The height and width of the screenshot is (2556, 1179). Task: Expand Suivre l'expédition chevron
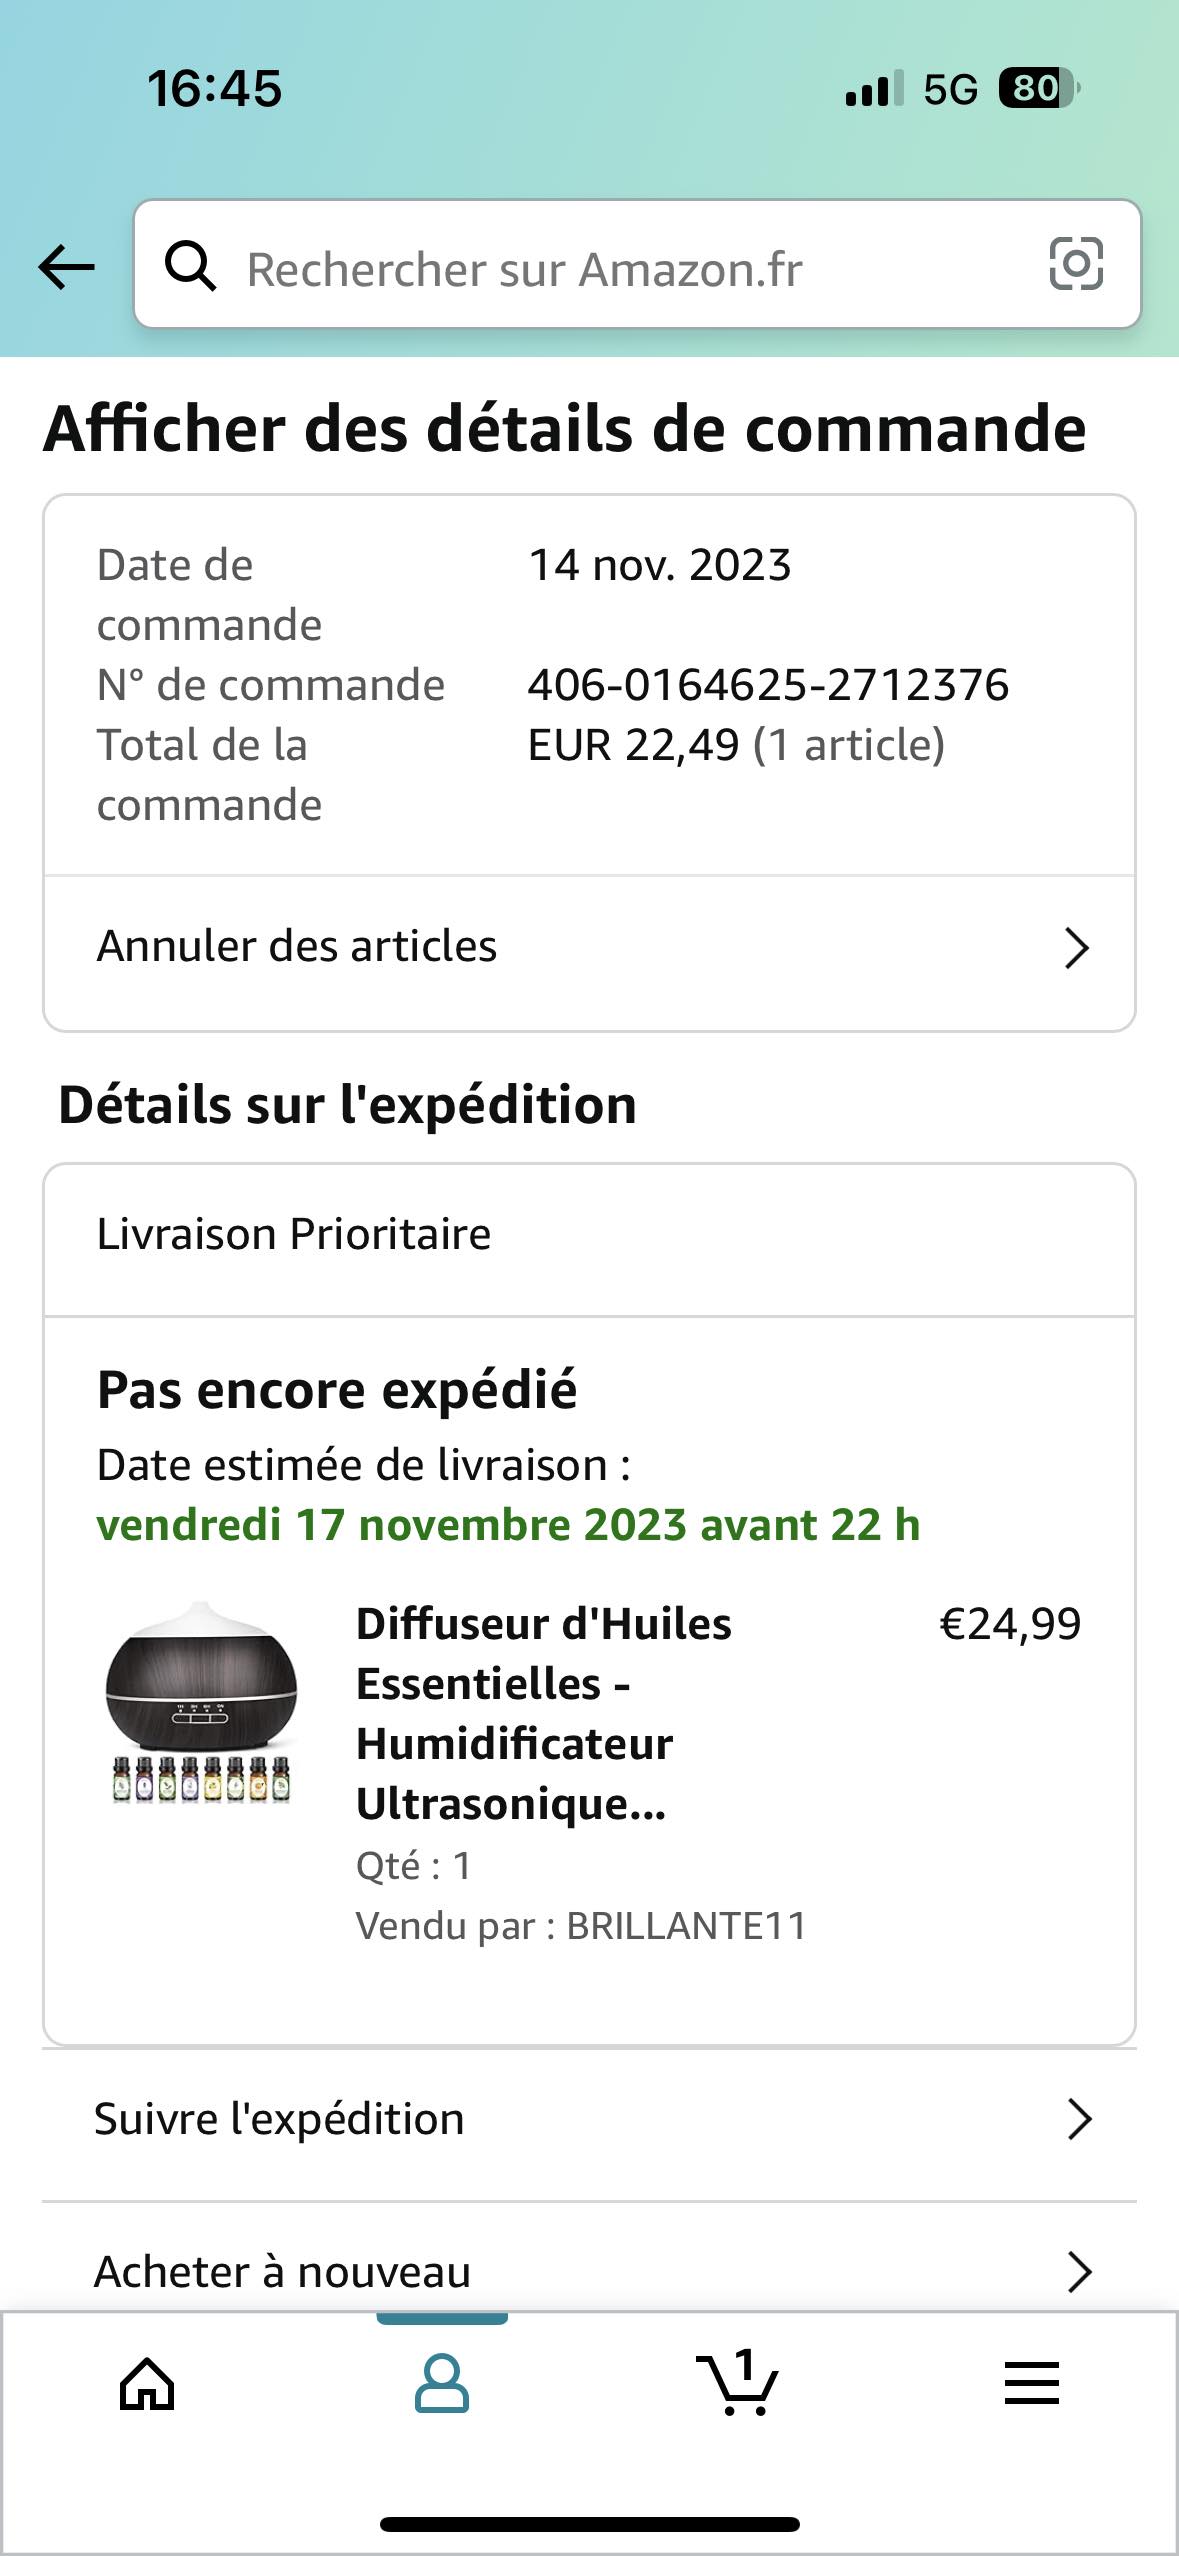[1079, 2118]
